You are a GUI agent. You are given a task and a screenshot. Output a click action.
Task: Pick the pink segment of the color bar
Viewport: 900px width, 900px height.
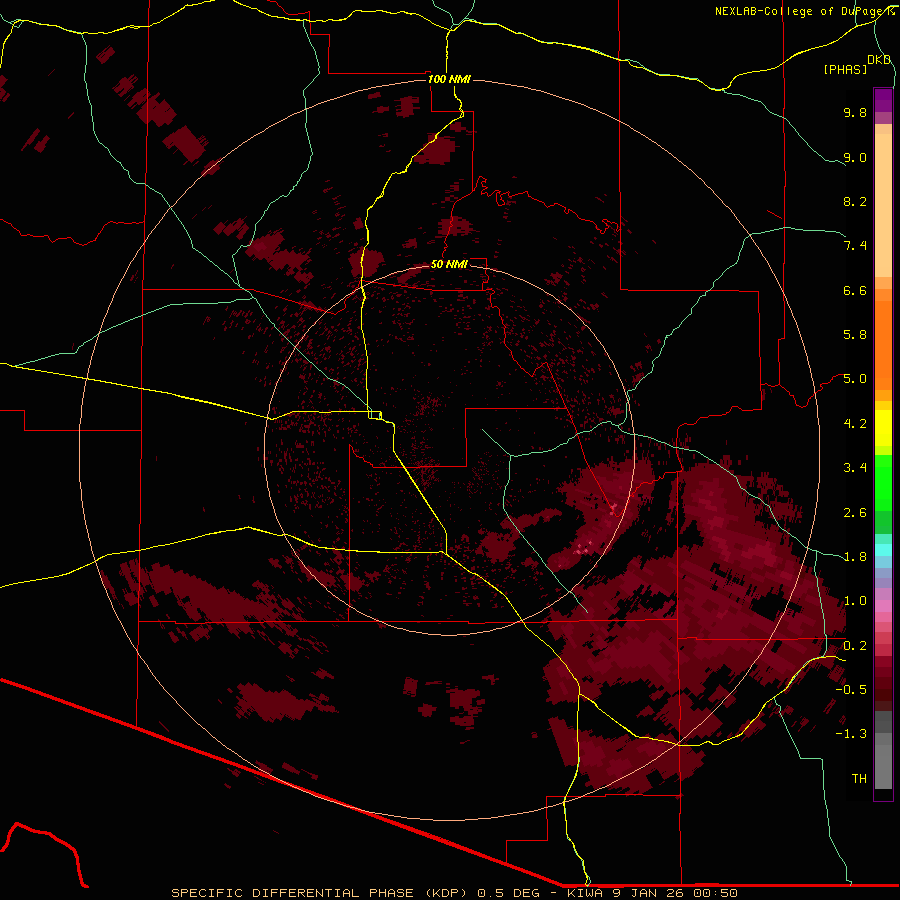[x=883, y=606]
